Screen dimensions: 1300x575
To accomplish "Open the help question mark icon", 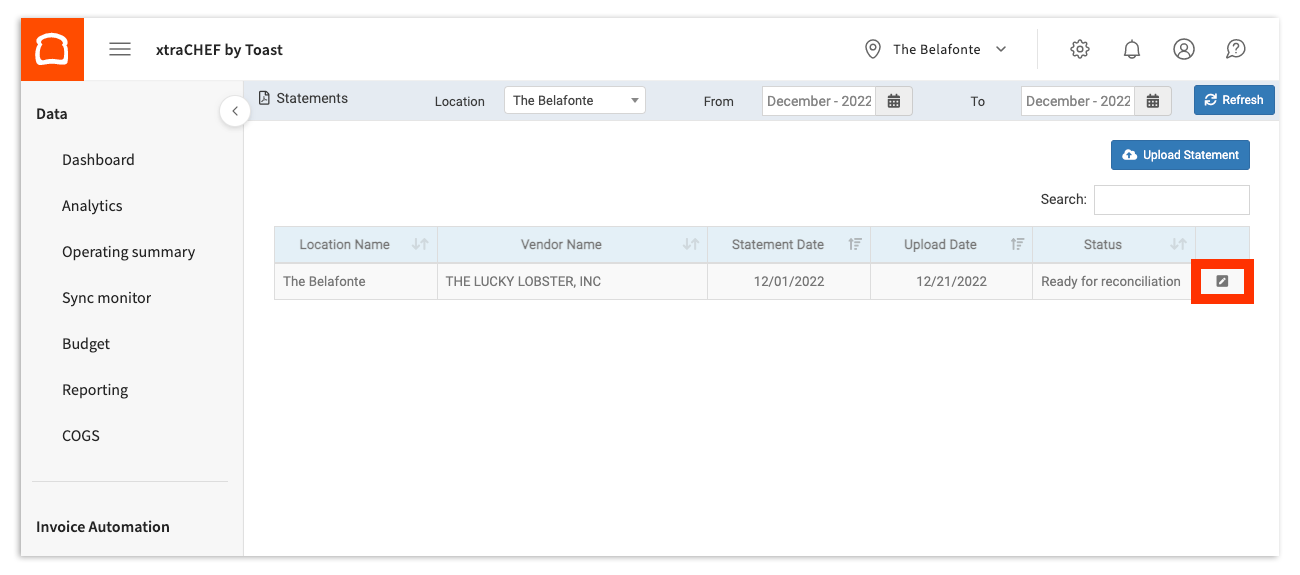I will click(x=1236, y=49).
